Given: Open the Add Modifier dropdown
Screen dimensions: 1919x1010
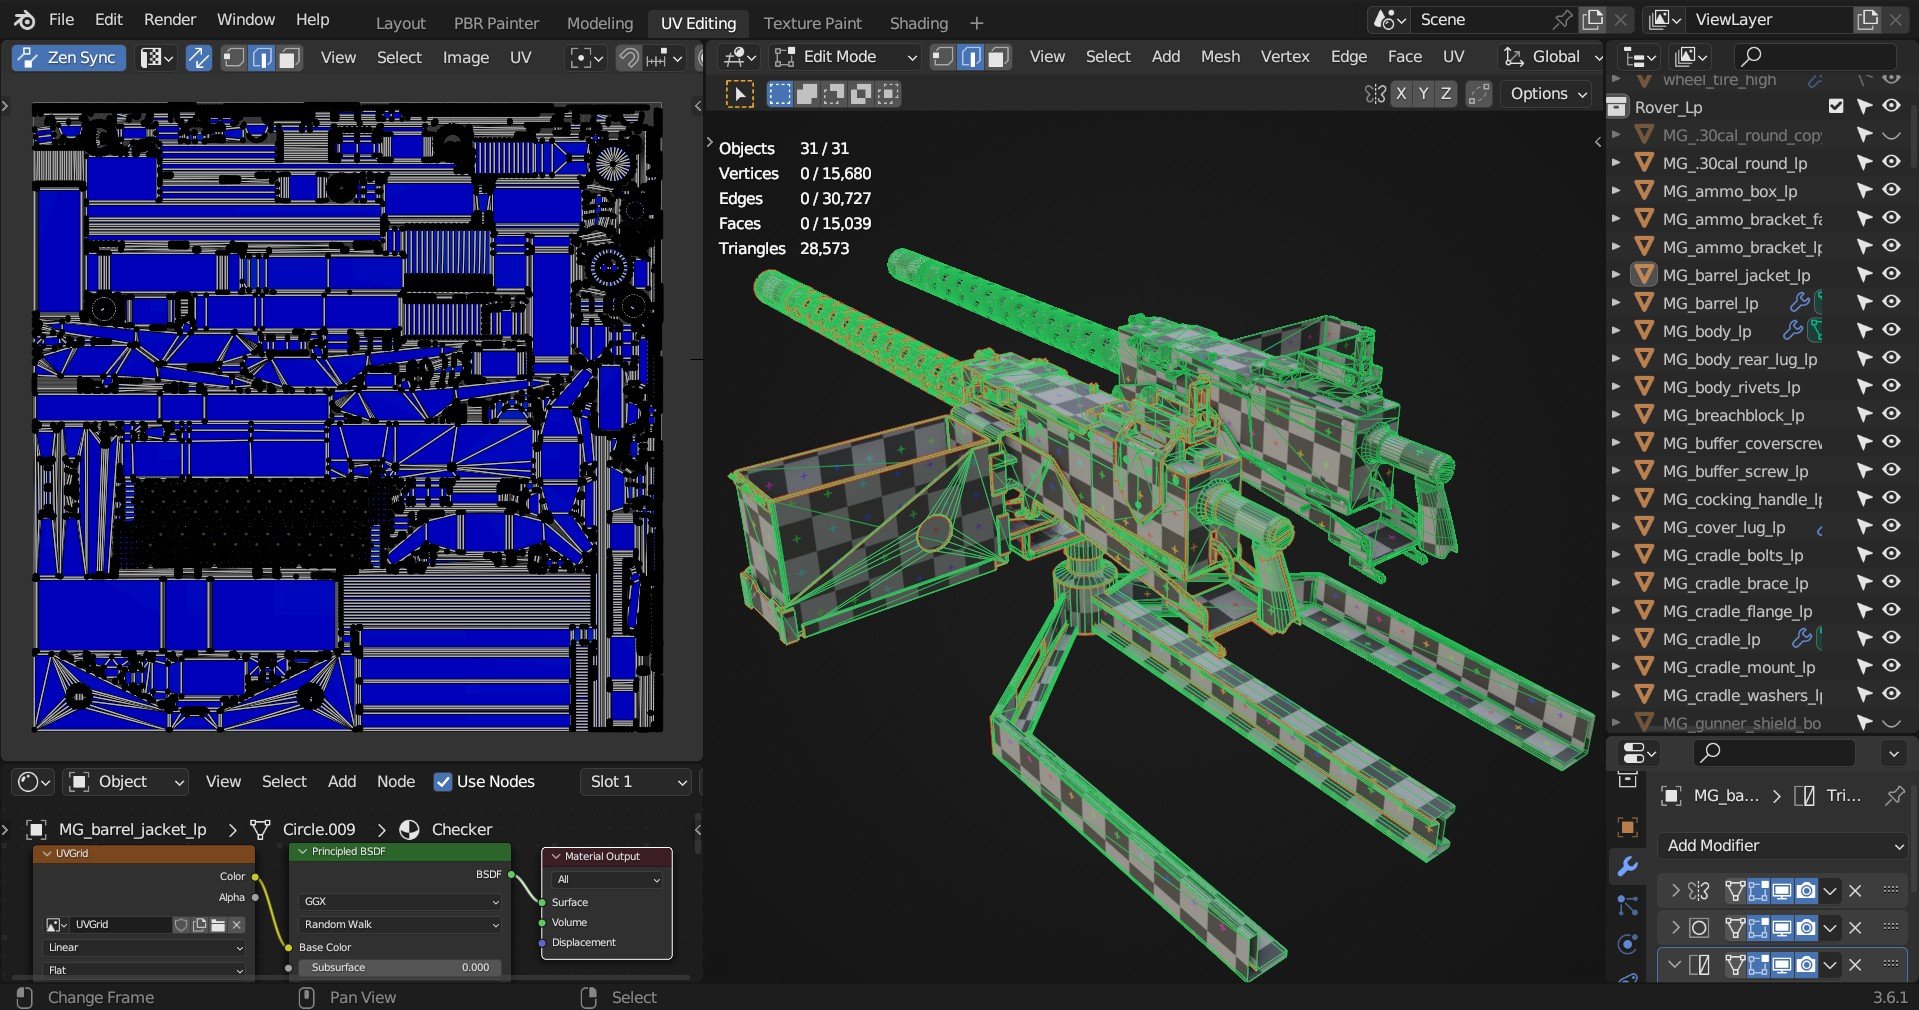Looking at the screenshot, I should tap(1783, 846).
